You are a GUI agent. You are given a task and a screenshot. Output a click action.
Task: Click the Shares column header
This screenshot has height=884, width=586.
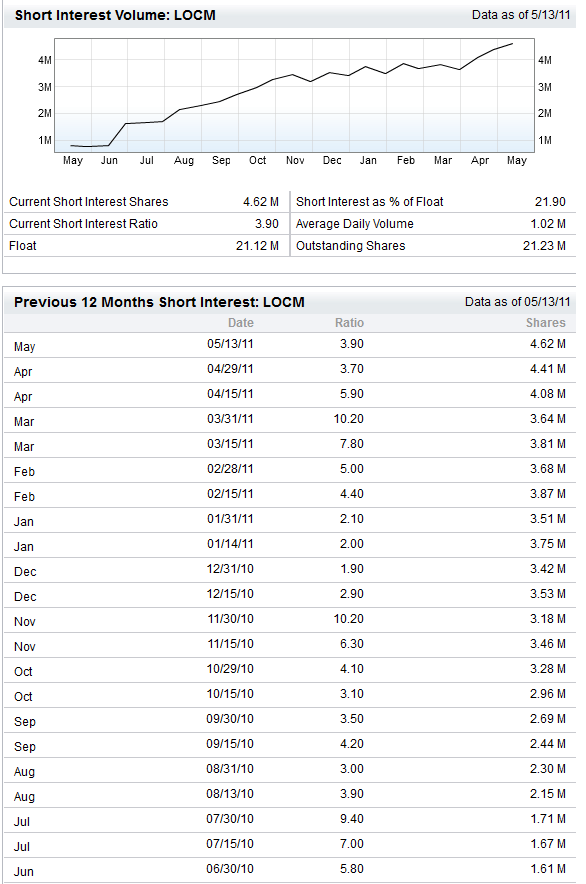click(x=545, y=322)
